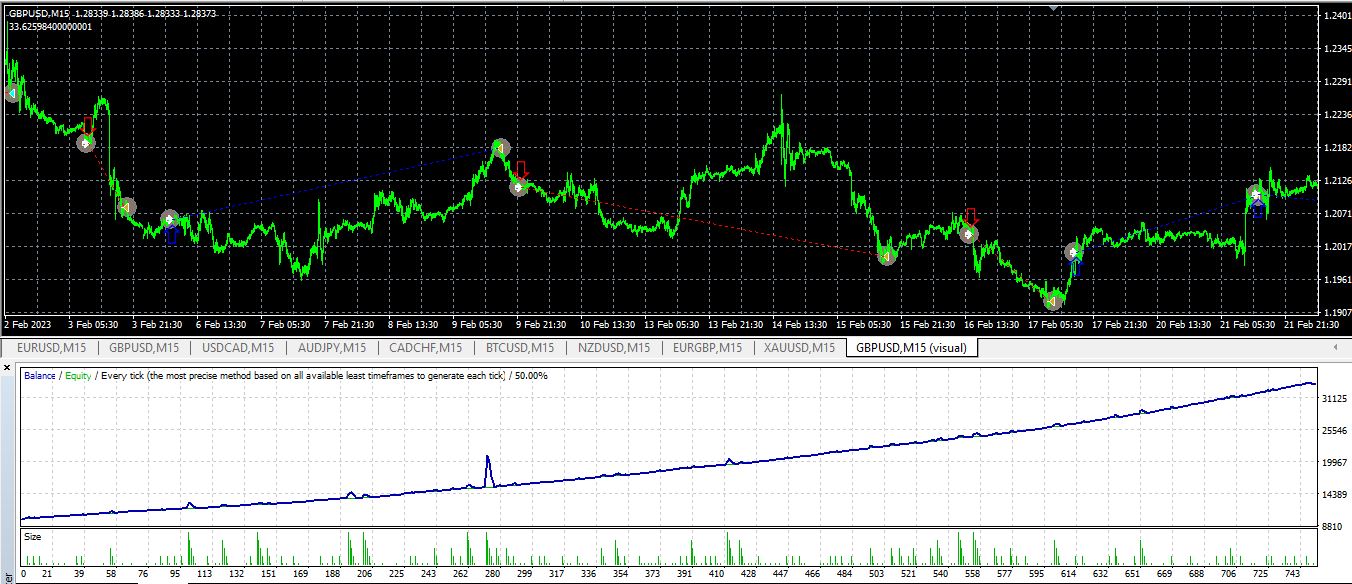Click the balance spike near trade 280
Image resolution: width=1352 pixels, height=584 pixels.
488,470
